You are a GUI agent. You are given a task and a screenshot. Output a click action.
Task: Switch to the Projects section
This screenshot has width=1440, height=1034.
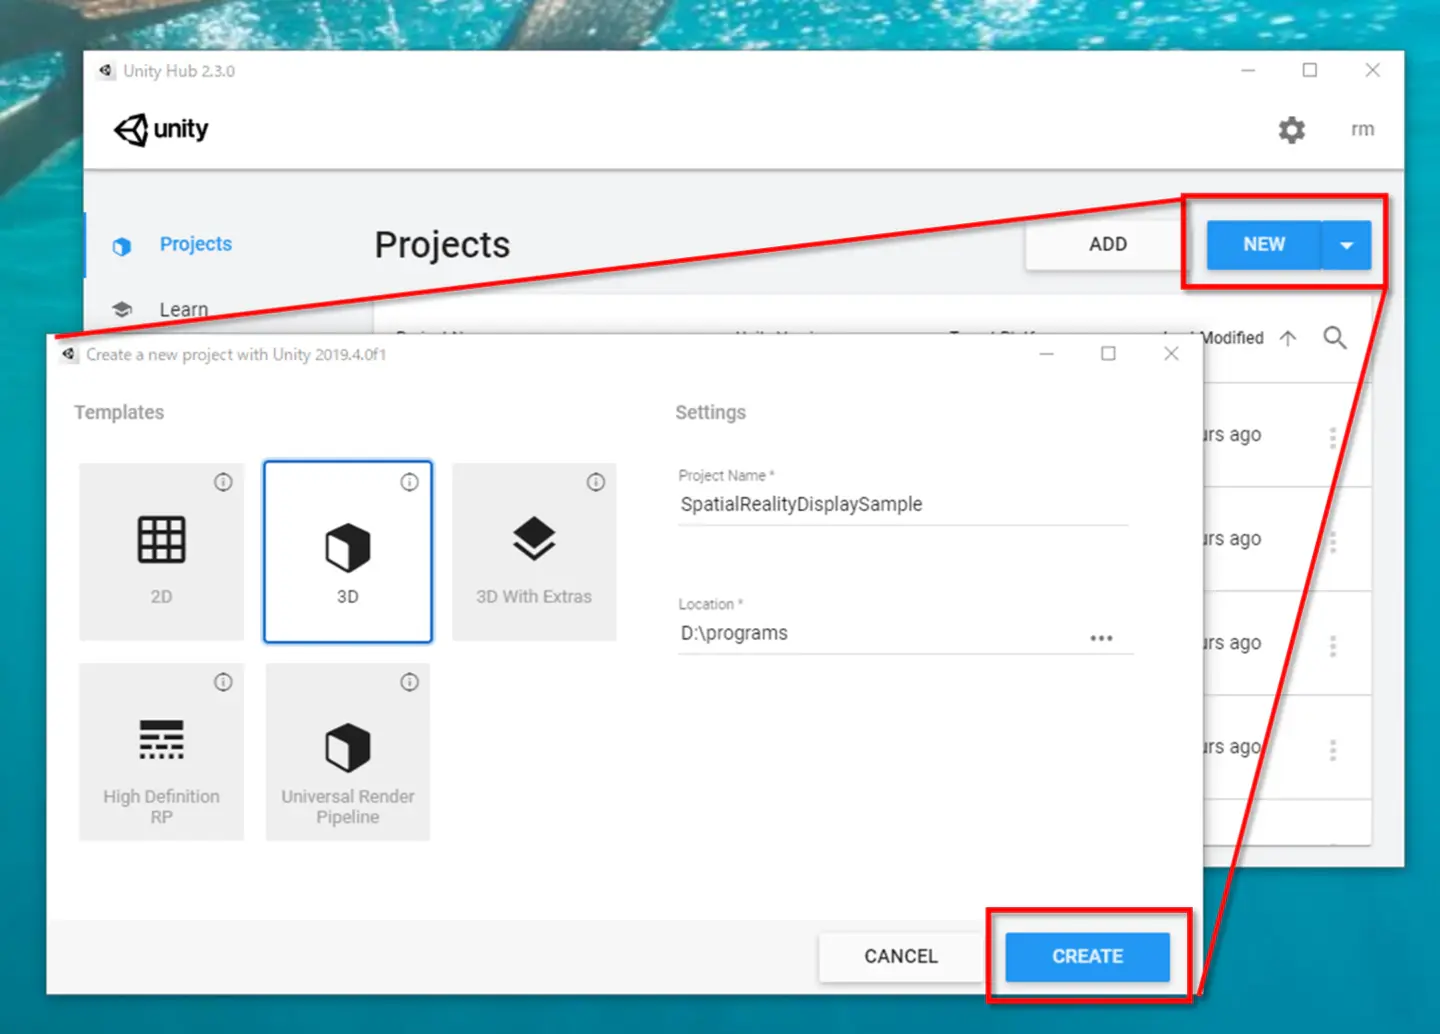195,244
